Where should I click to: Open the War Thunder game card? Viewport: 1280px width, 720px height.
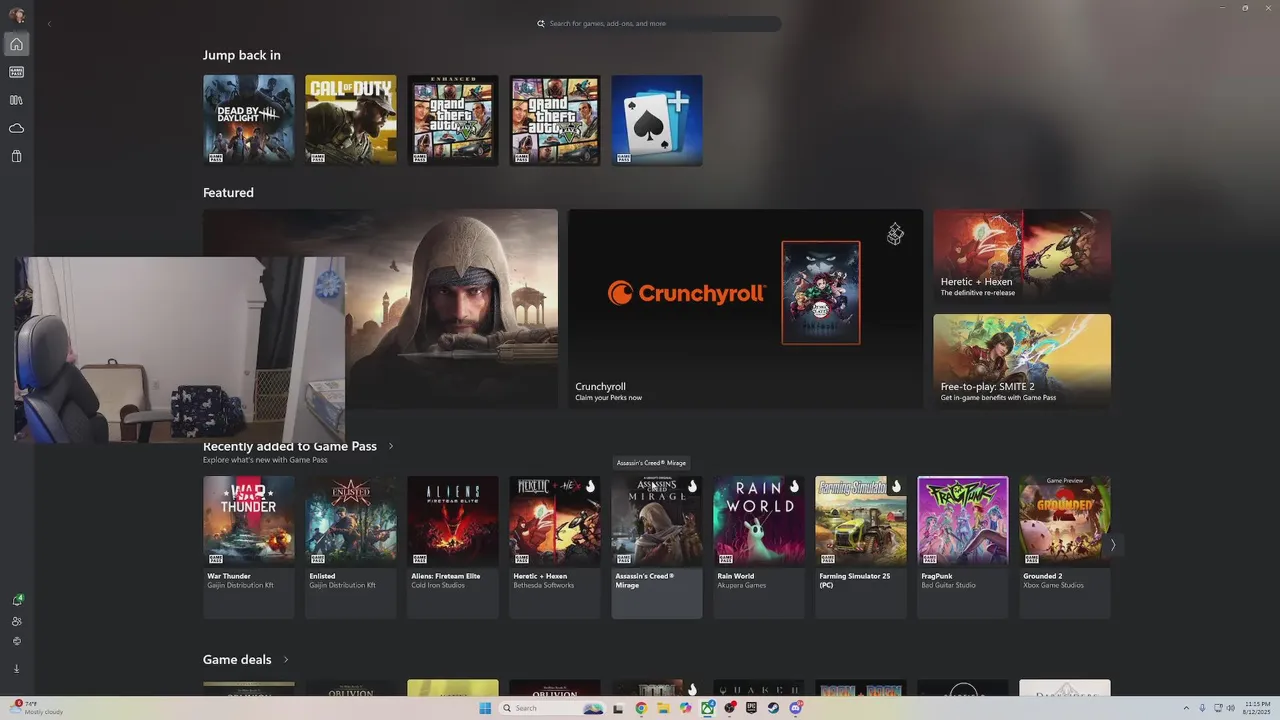pyautogui.click(x=249, y=547)
